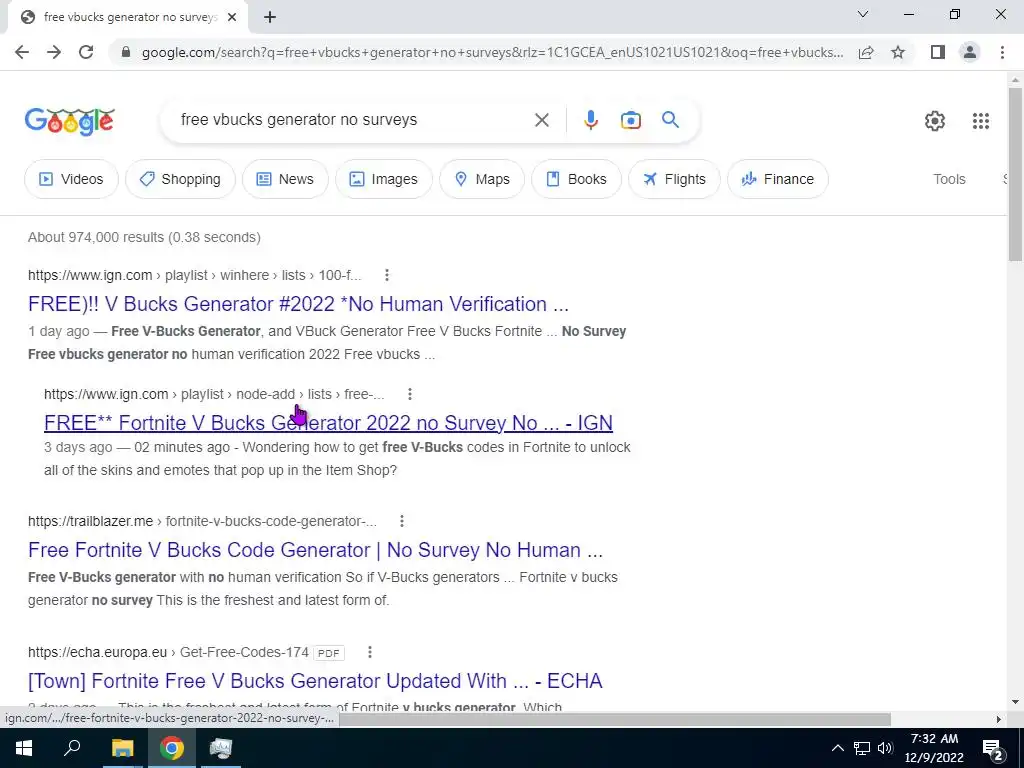Open the search Tools options

point(949,179)
